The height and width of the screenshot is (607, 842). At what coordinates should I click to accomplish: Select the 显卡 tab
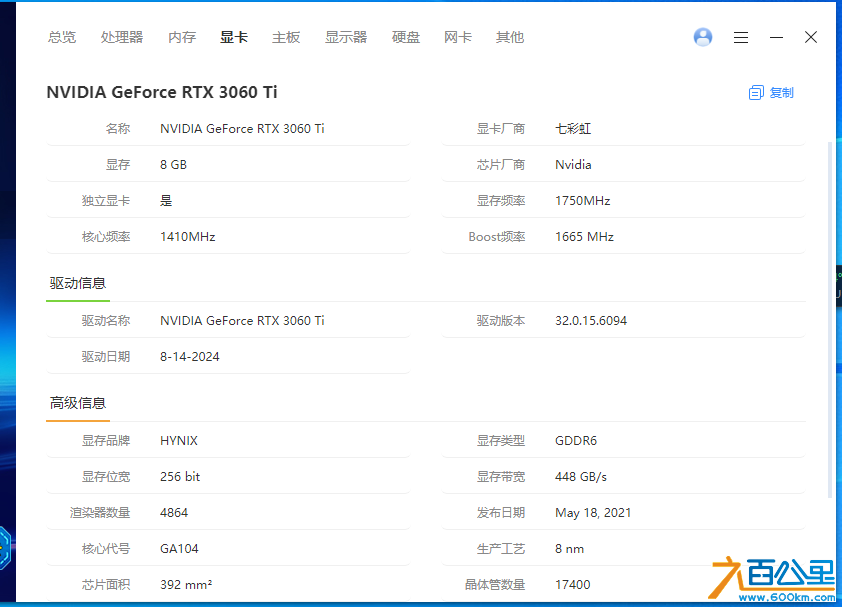[x=234, y=37]
